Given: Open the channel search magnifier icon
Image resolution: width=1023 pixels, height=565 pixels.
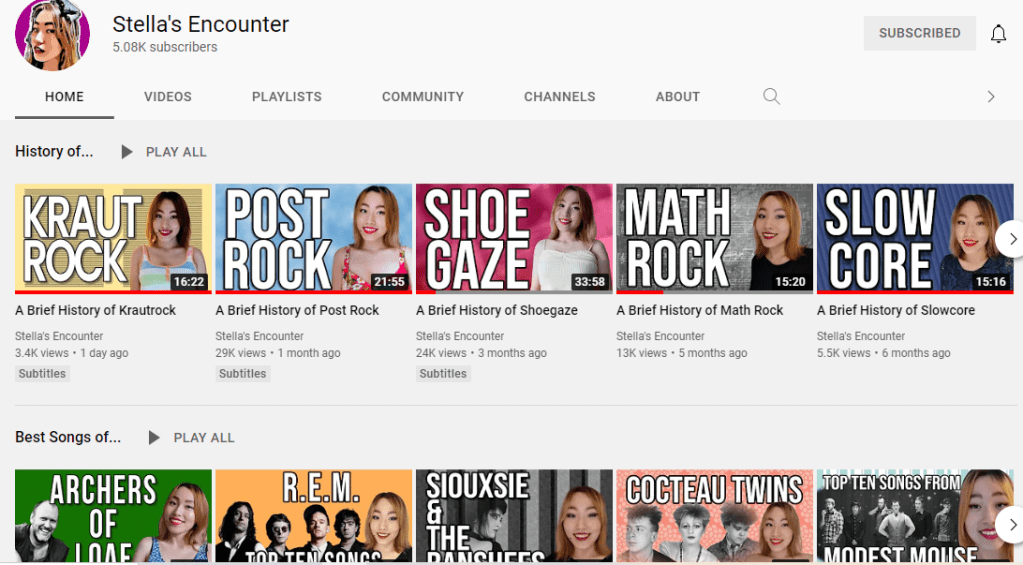Looking at the screenshot, I should 771,96.
